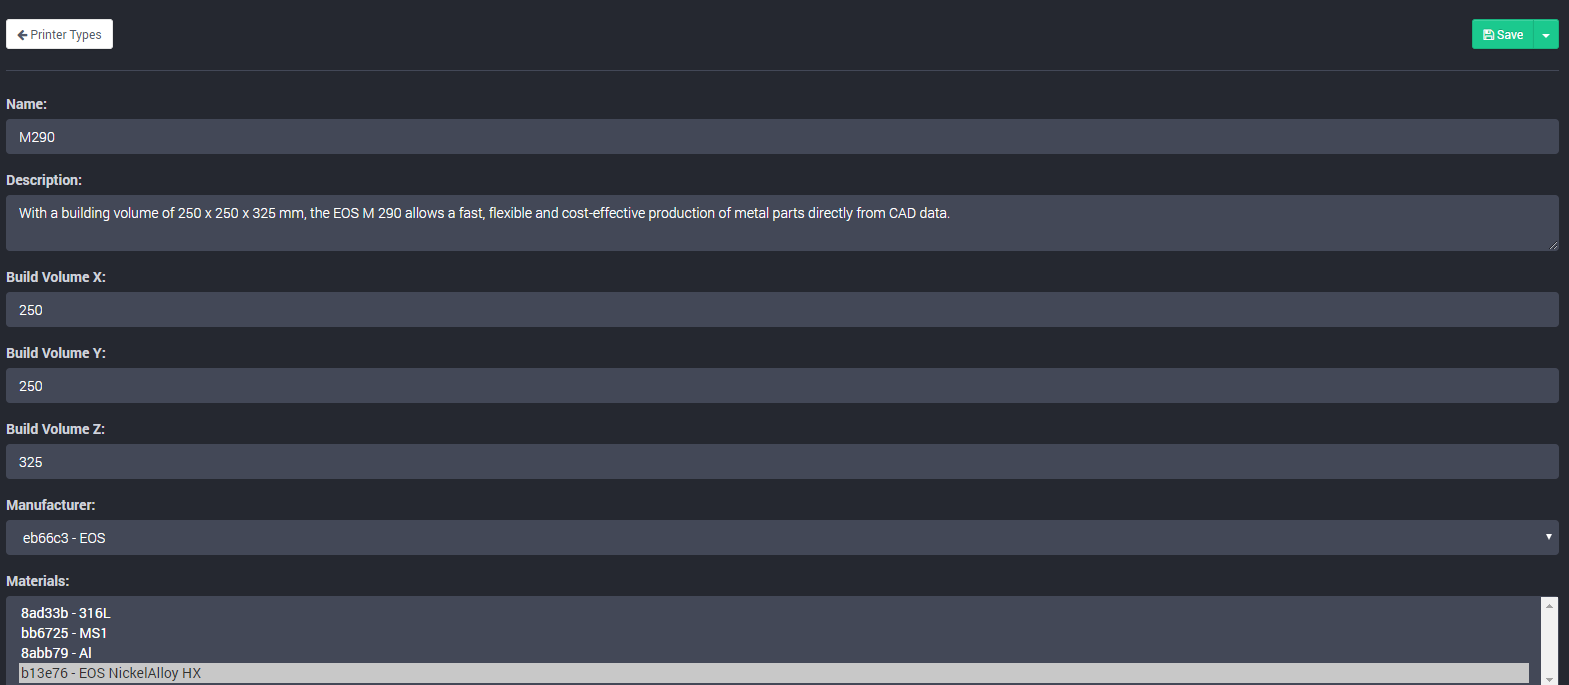Image resolution: width=1569 pixels, height=685 pixels.
Task: Expand the Manufacturer dropdown
Action: [782, 537]
